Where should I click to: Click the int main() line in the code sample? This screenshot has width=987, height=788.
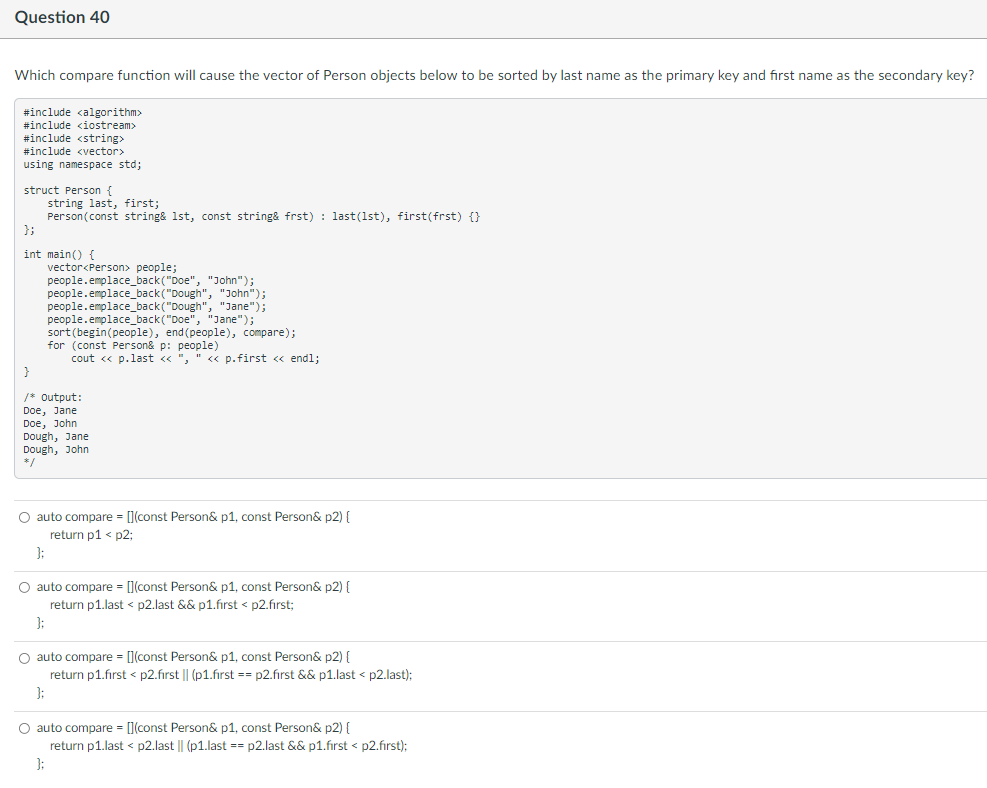pyautogui.click(x=55, y=253)
